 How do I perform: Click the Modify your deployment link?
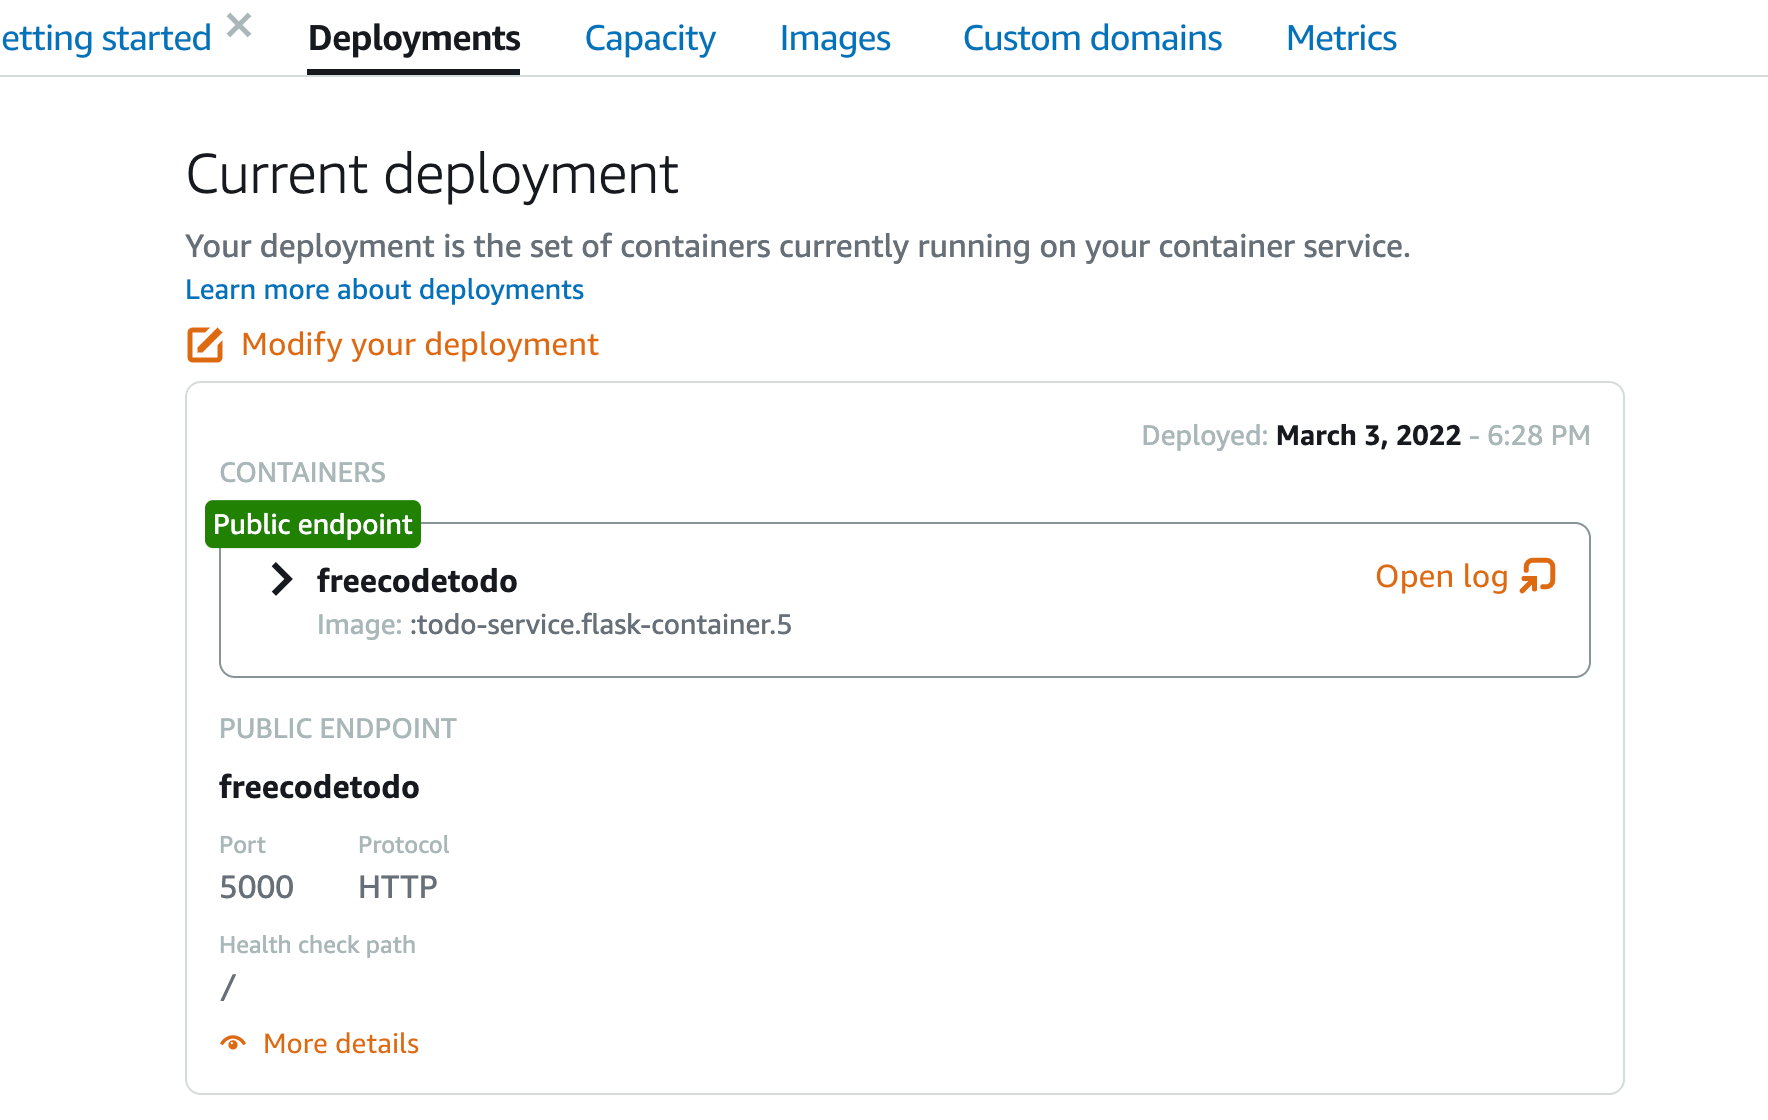(x=420, y=345)
